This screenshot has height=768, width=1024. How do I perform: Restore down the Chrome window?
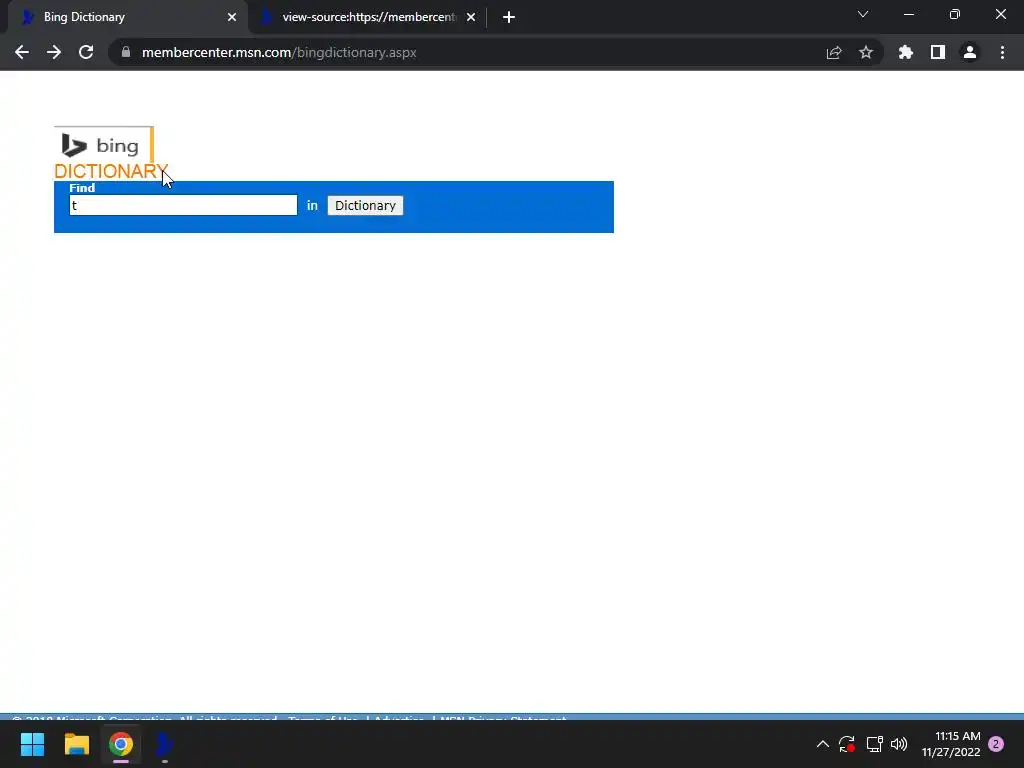click(x=955, y=14)
